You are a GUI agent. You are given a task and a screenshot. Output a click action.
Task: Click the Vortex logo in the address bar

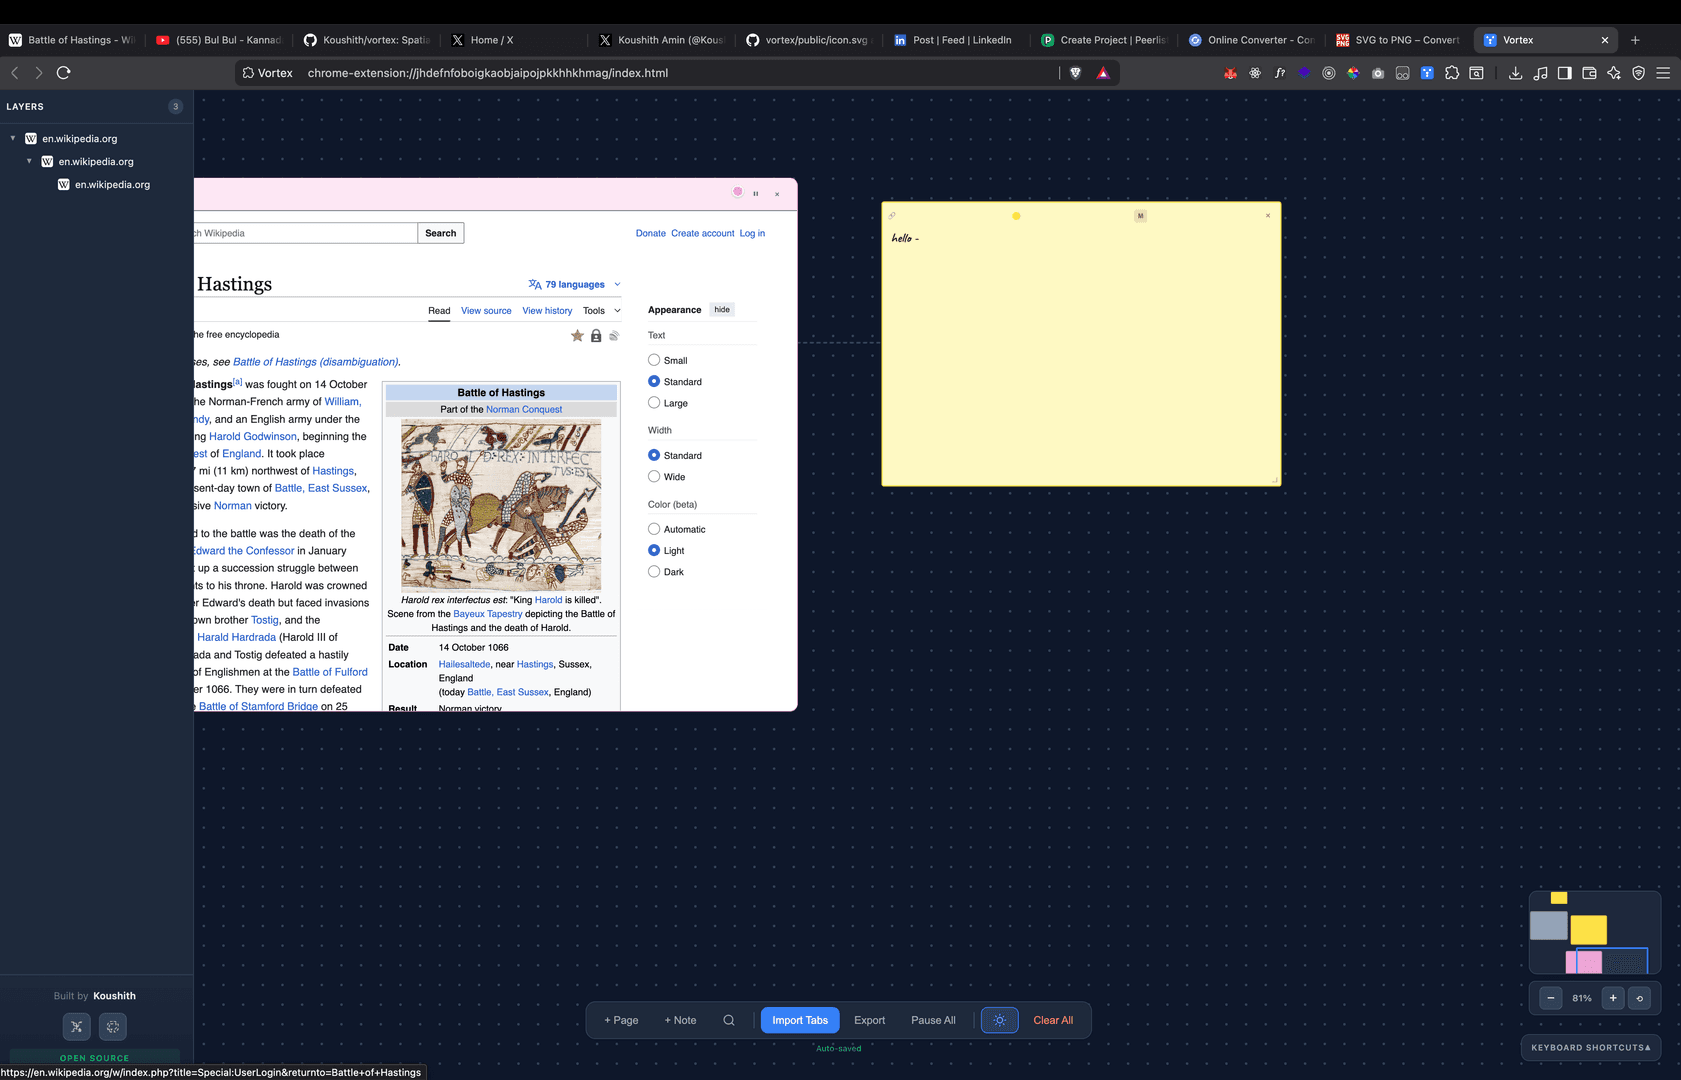point(247,72)
